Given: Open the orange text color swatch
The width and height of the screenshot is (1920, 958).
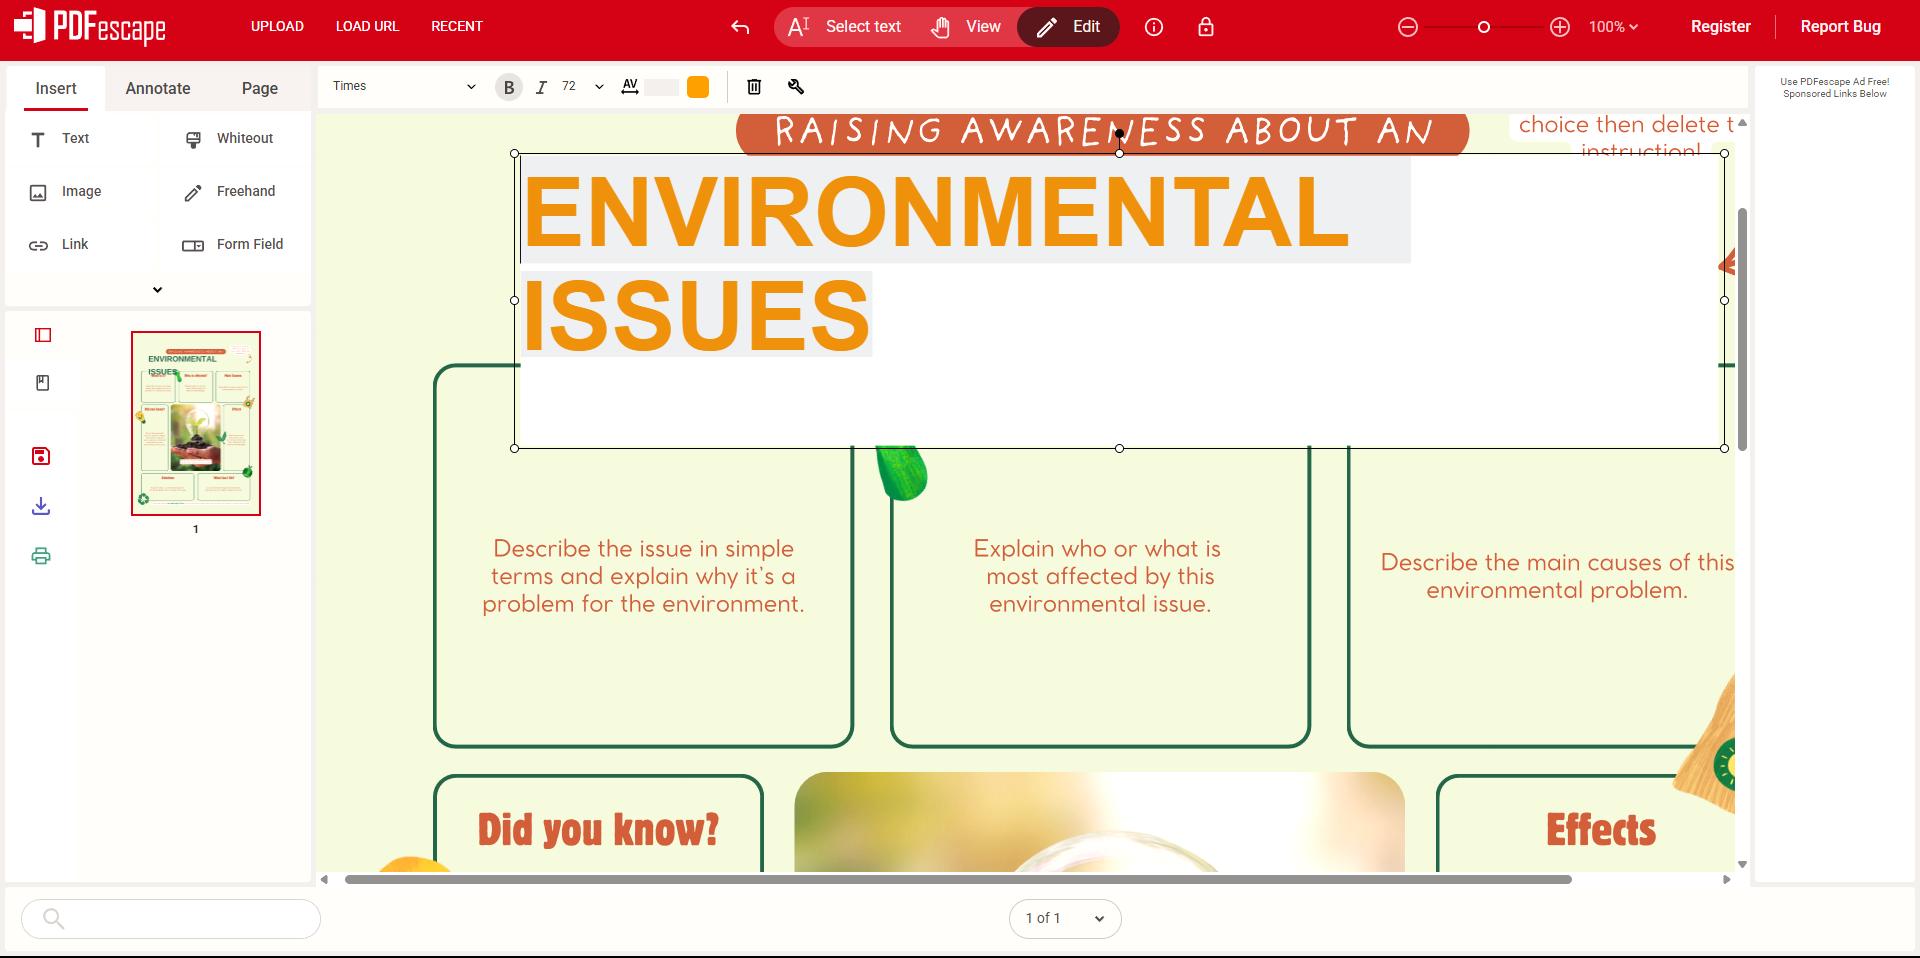Looking at the screenshot, I should coord(698,87).
